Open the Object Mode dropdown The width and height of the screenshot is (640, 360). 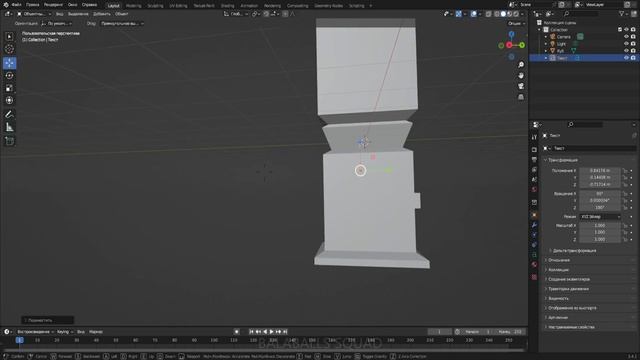pyautogui.click(x=34, y=14)
